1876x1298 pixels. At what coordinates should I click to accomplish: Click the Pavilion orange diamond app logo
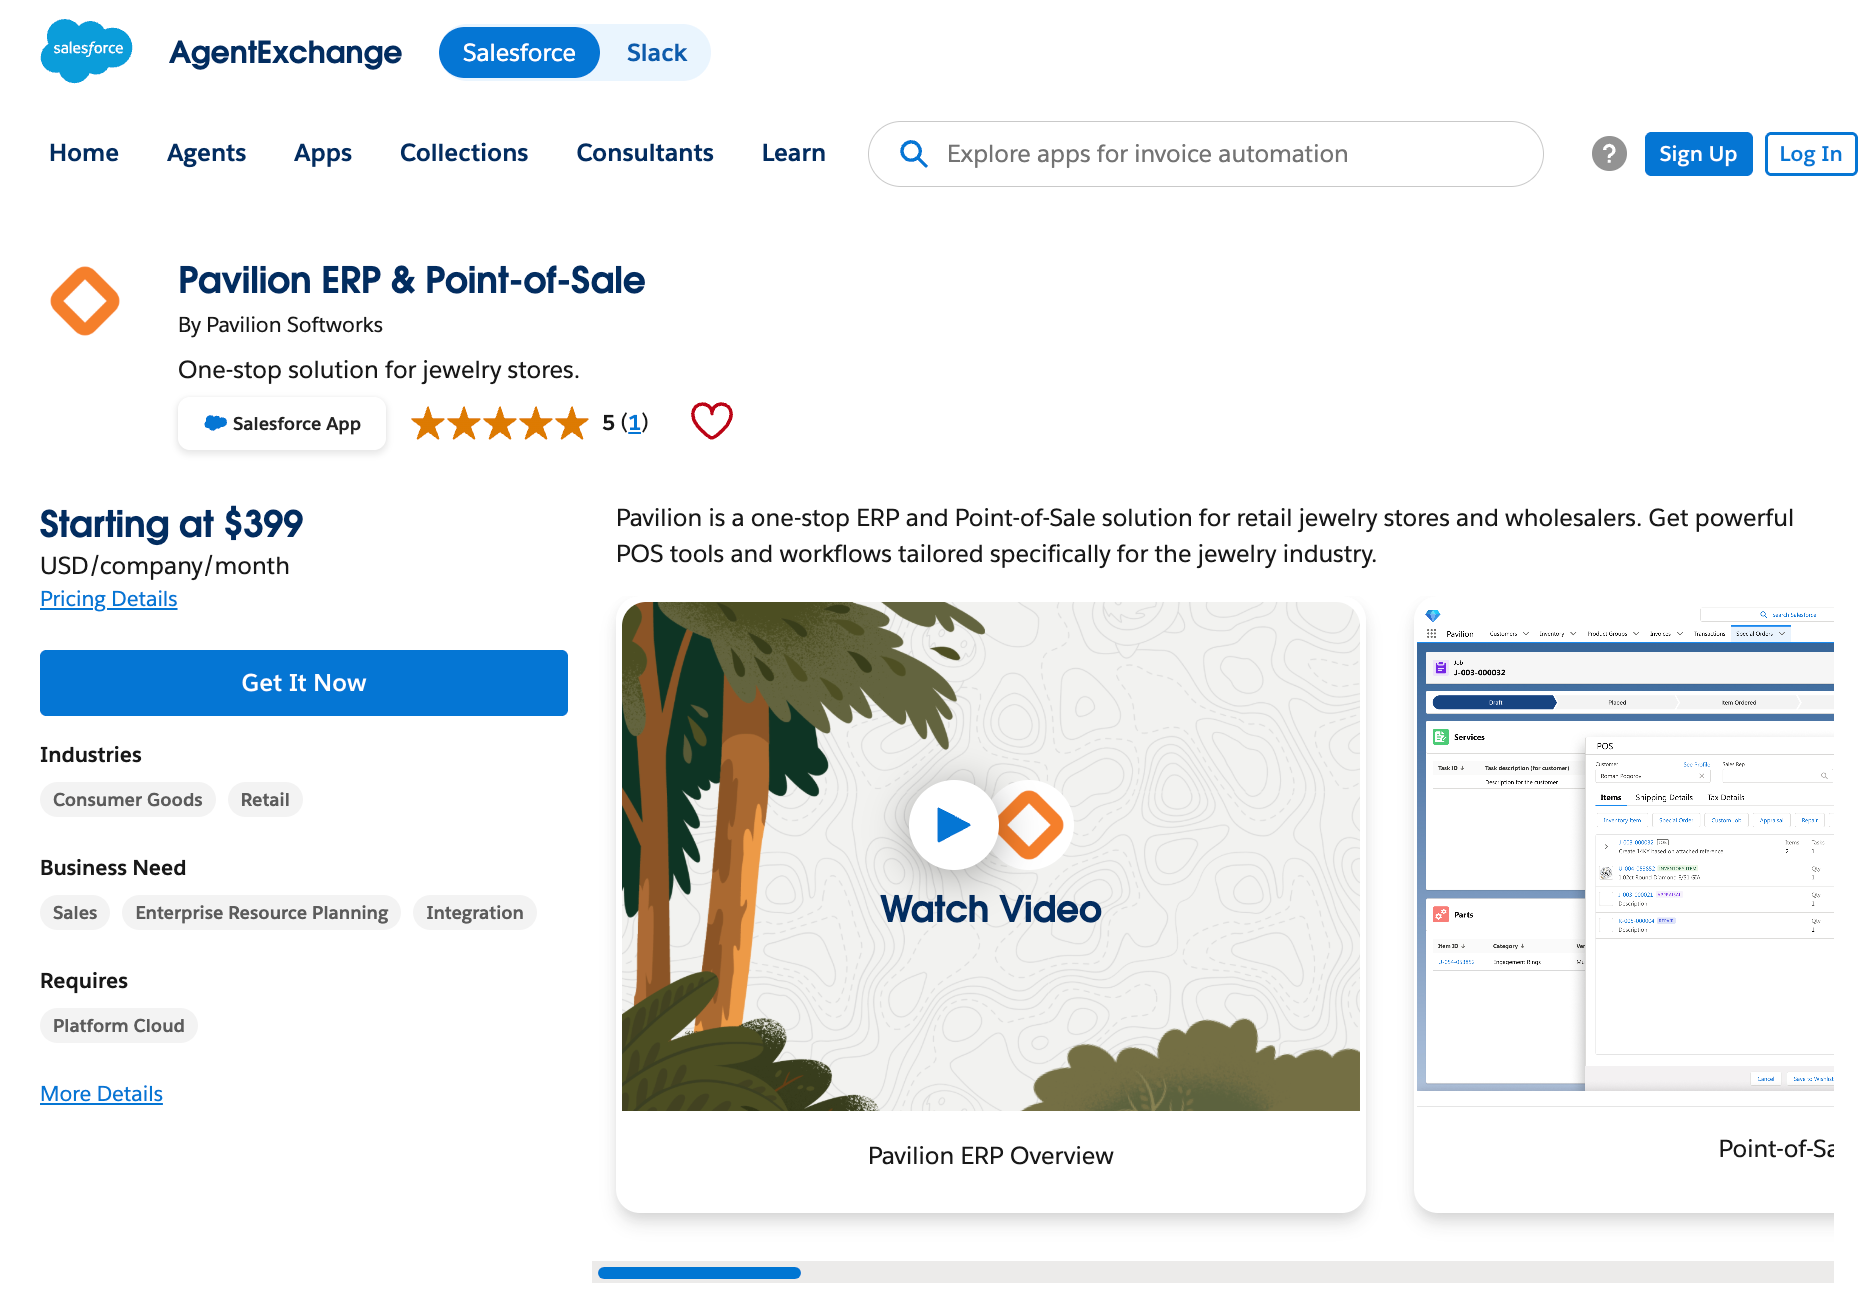(85, 301)
